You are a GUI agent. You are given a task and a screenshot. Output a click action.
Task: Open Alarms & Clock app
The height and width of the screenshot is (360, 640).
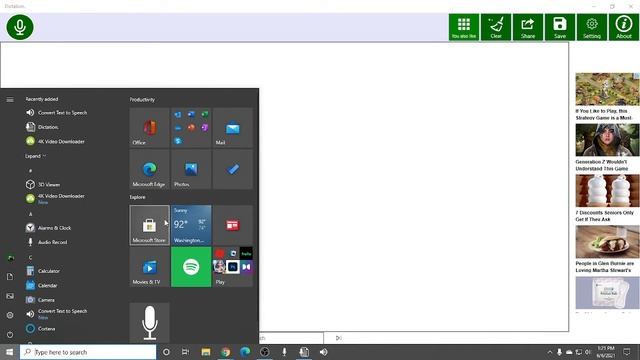coord(49,228)
